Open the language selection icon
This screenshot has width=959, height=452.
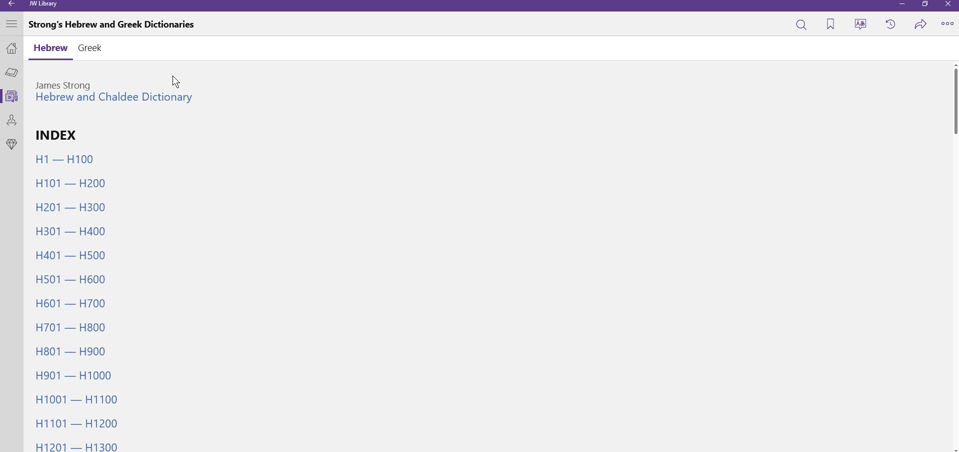point(860,24)
